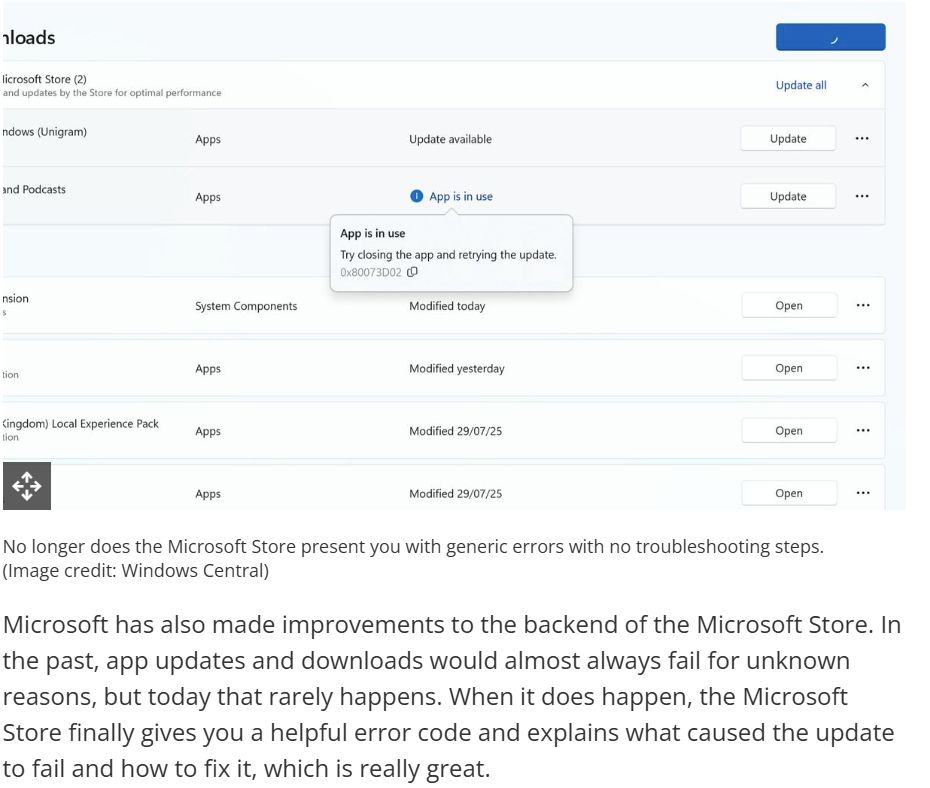Open more options for last Modified 29/07/25 row
Screen dimensions: 930x788
click(863, 493)
